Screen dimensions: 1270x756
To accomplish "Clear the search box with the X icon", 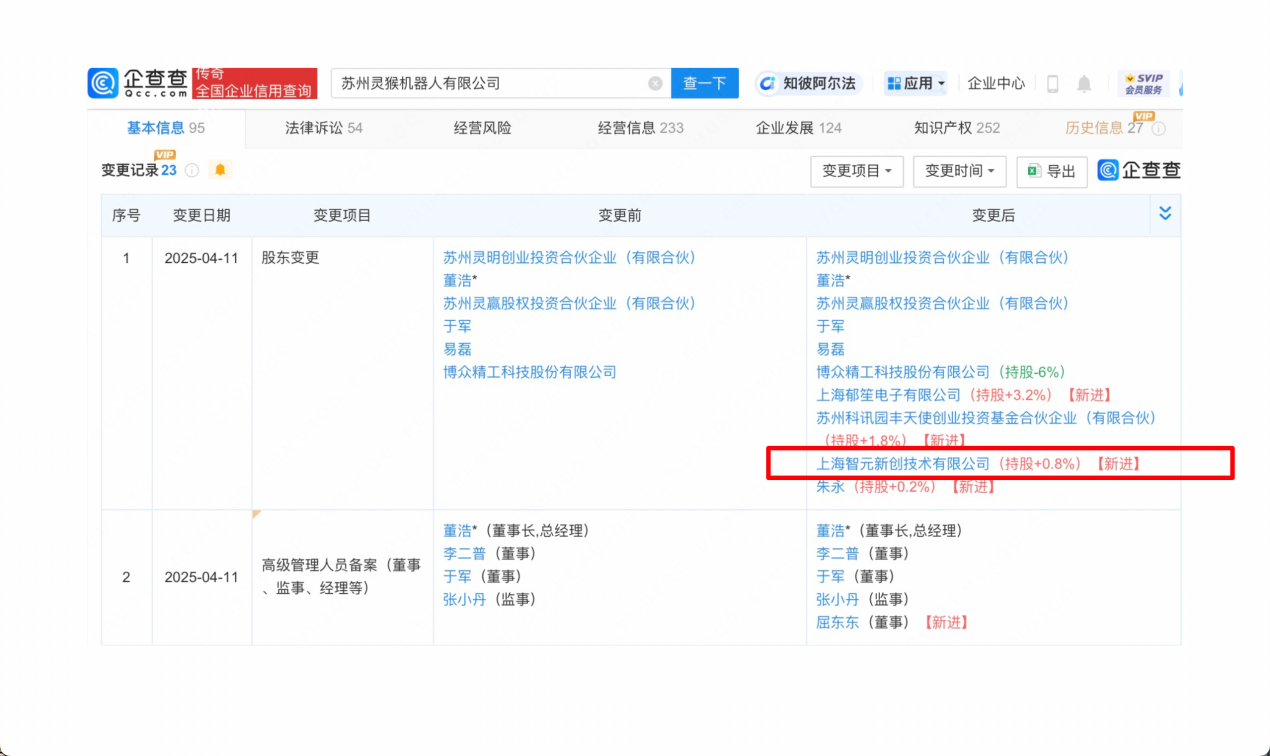I will point(655,84).
